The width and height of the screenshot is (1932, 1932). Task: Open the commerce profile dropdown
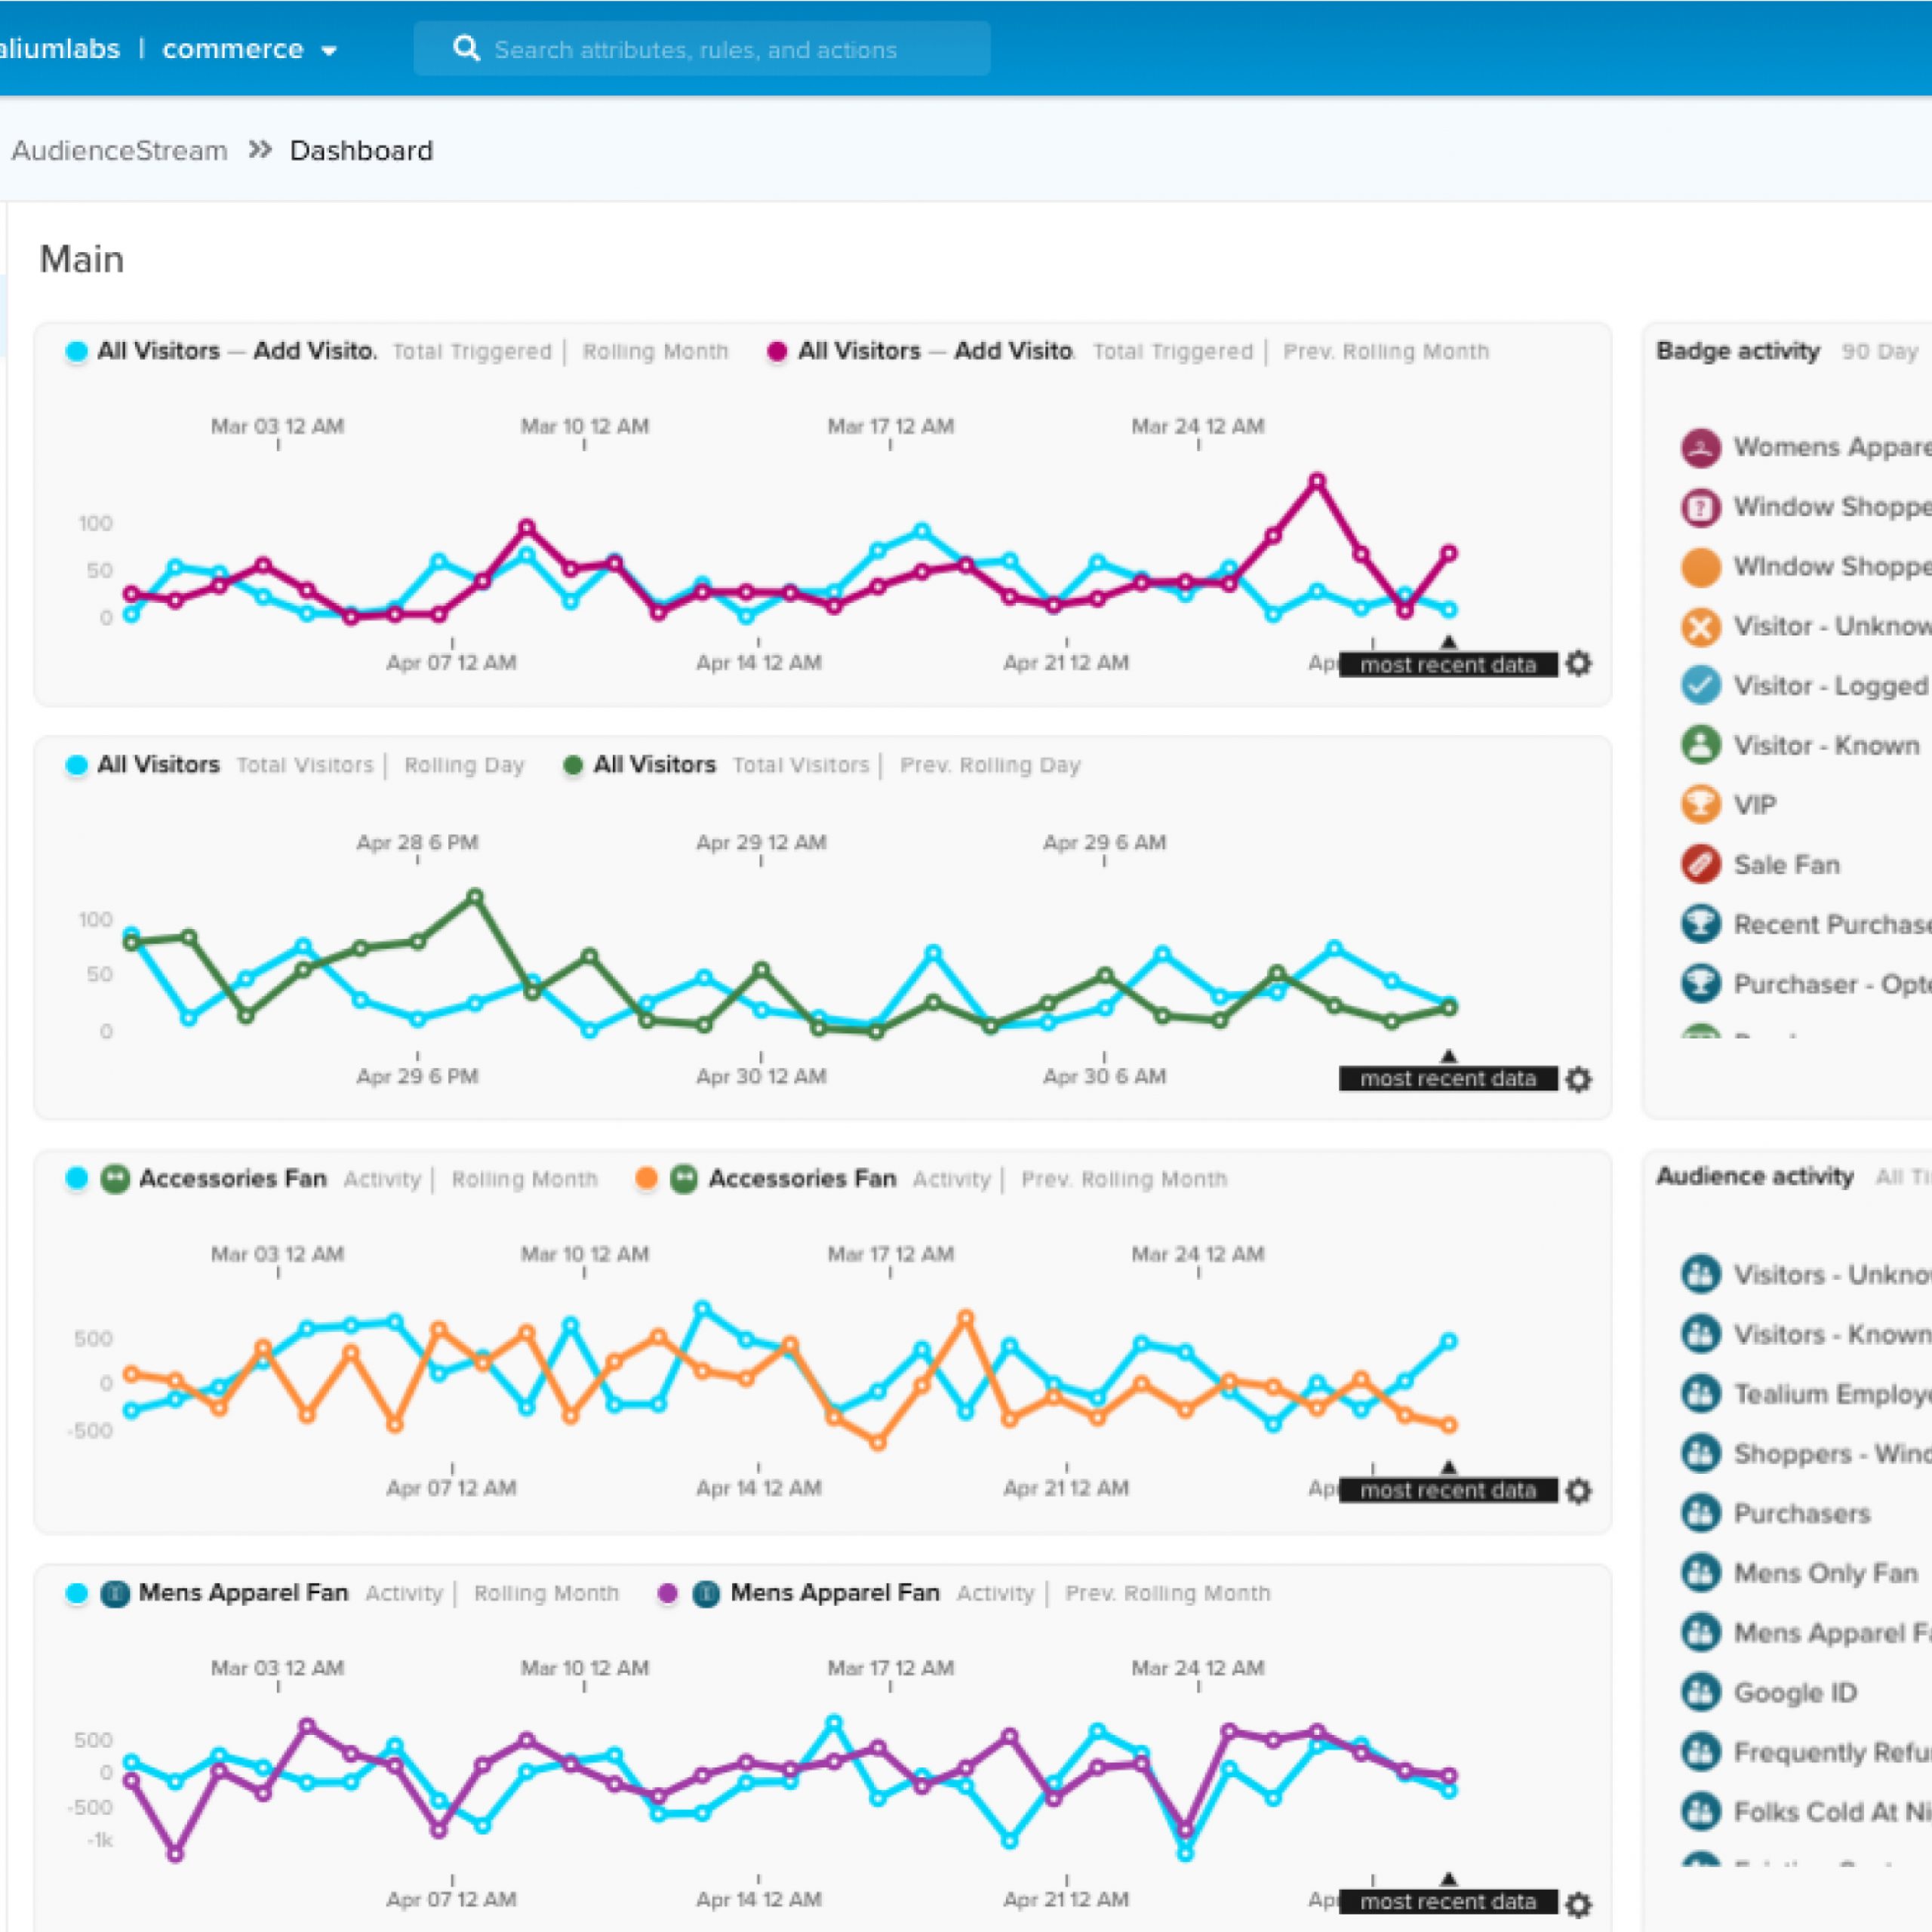[x=250, y=49]
